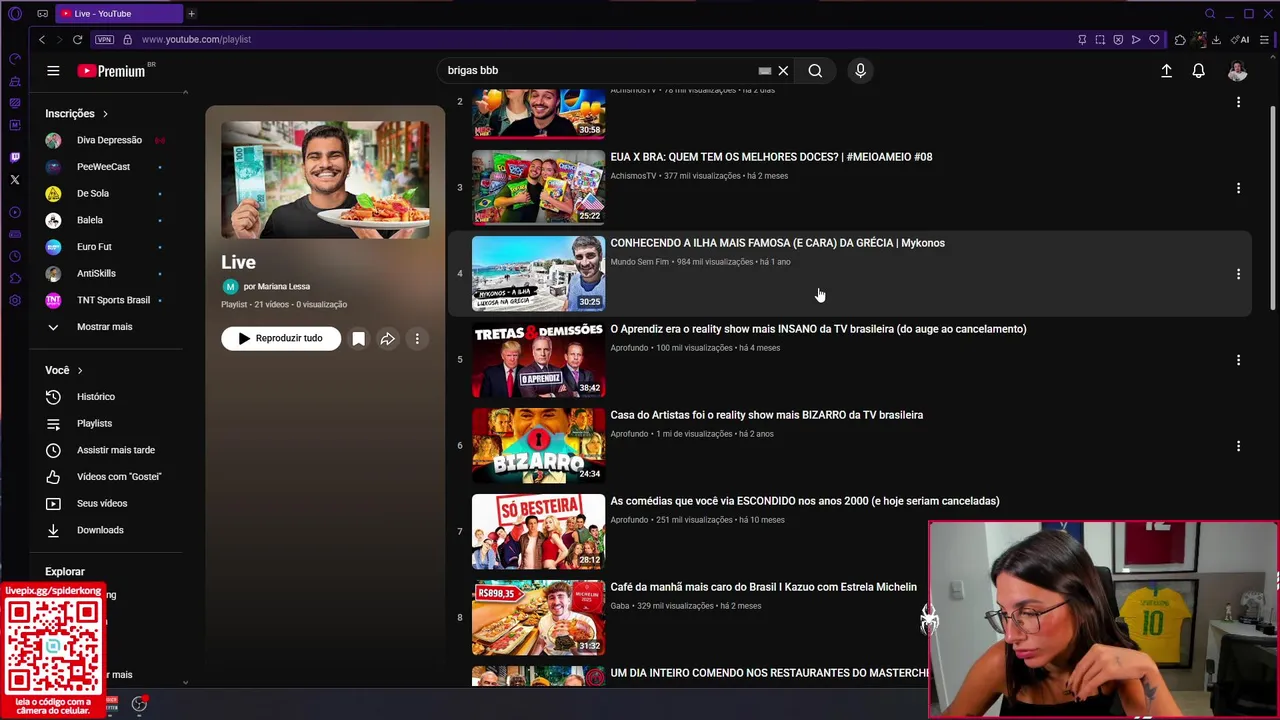The height and width of the screenshot is (720, 1280).
Task: Open the 'As comédias que você via ESCONDIDO' video
Action: pyautogui.click(x=804, y=501)
